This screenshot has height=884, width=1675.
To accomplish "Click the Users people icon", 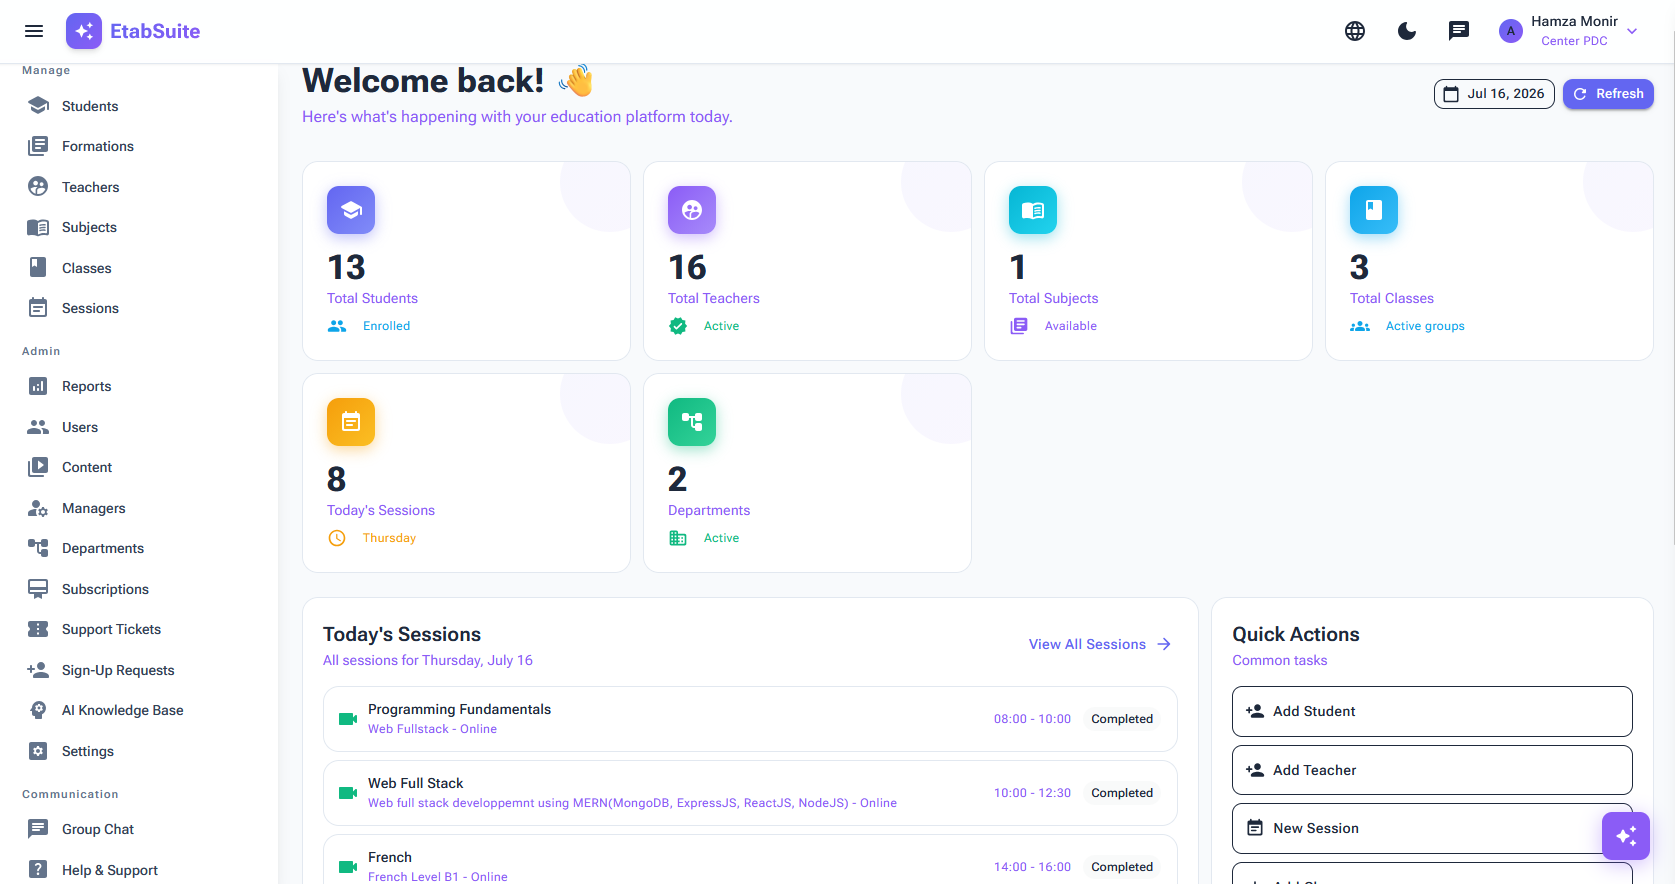I will point(38,427).
